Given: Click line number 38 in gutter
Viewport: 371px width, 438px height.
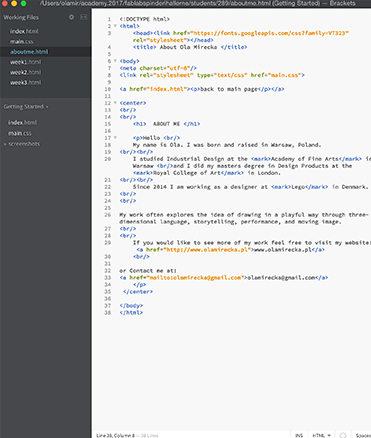Looking at the screenshot, I should coord(108,313).
